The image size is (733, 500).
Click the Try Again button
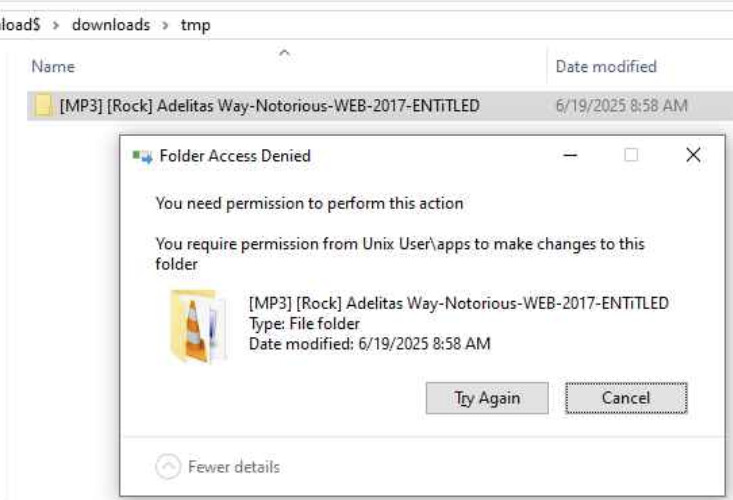487,398
